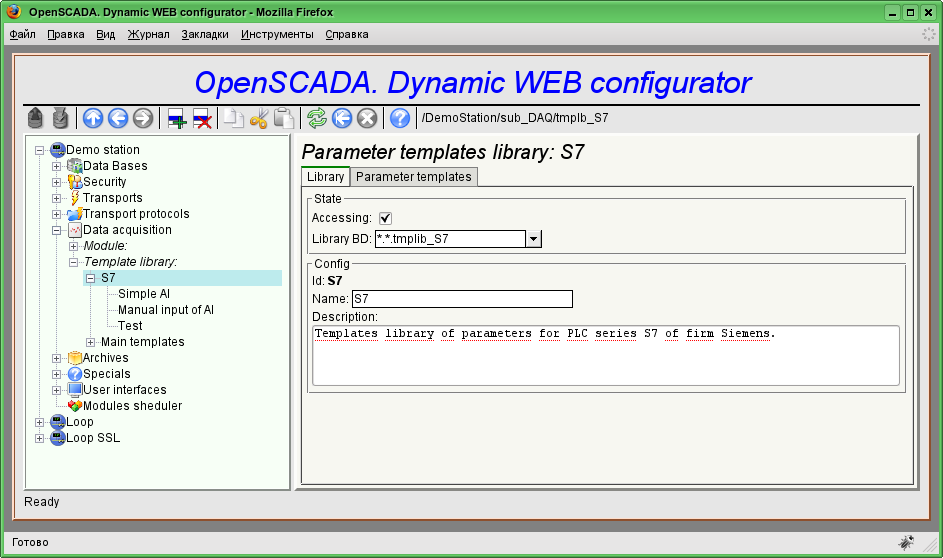Viewport: 943px width, 558px height.
Task: Open the Журнал menu
Action: (x=149, y=34)
